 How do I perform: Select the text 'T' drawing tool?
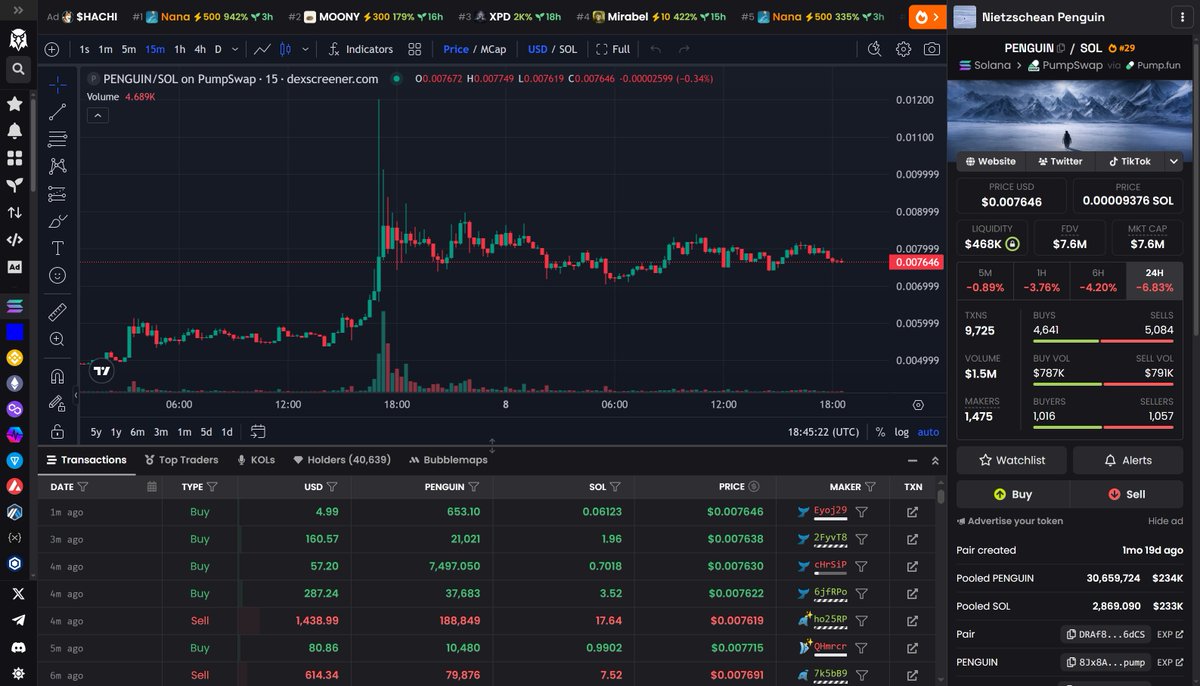[58, 248]
